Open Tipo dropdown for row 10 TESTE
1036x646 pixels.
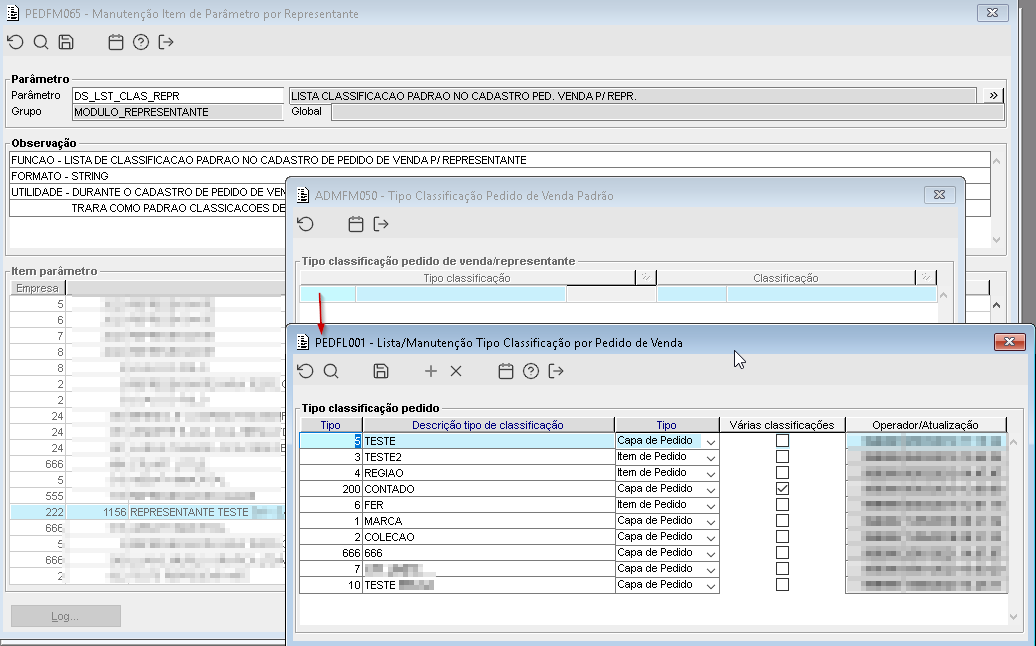coord(711,585)
